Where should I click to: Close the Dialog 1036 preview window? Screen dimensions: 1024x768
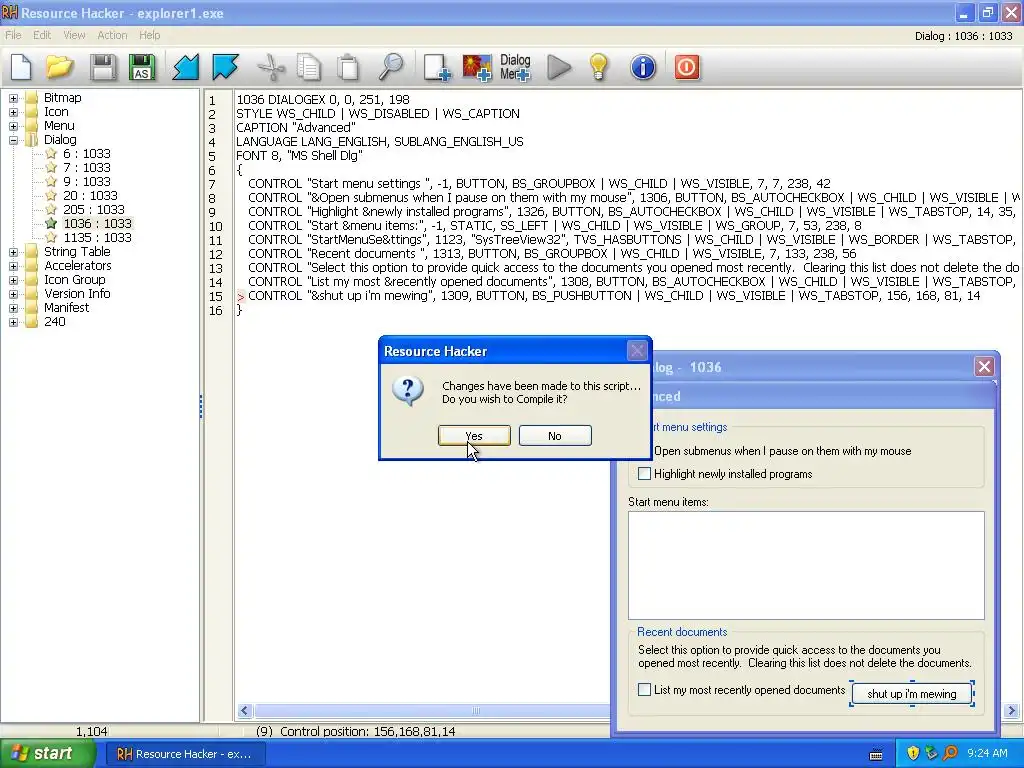pyautogui.click(x=984, y=366)
